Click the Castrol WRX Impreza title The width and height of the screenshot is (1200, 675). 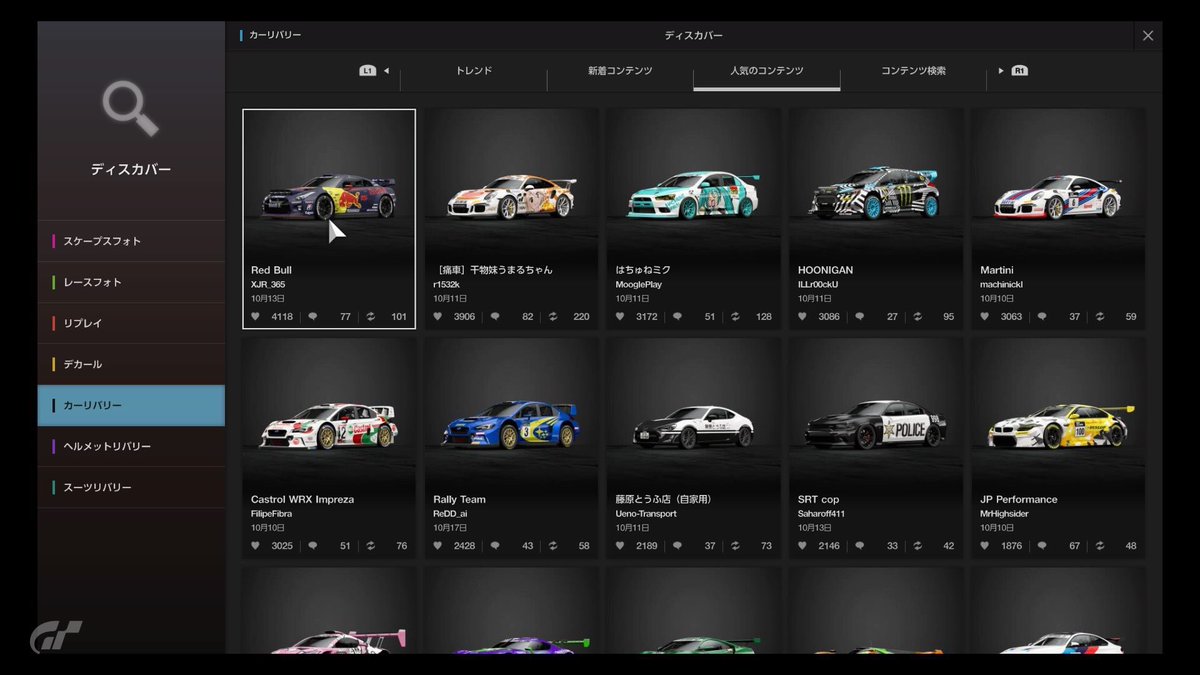(302, 499)
